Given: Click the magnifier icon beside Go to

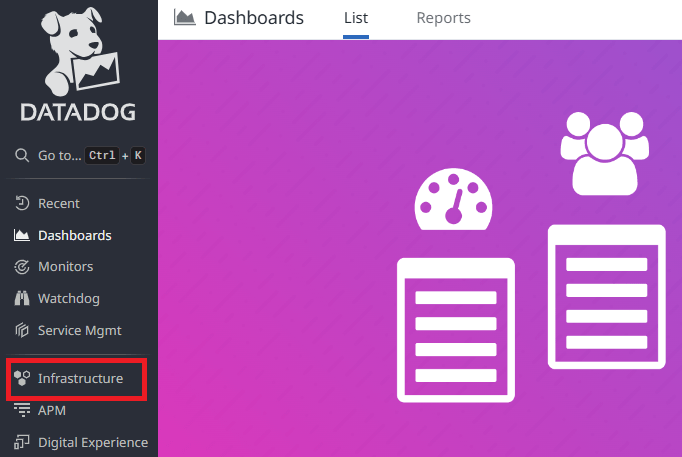Looking at the screenshot, I should (x=21, y=156).
